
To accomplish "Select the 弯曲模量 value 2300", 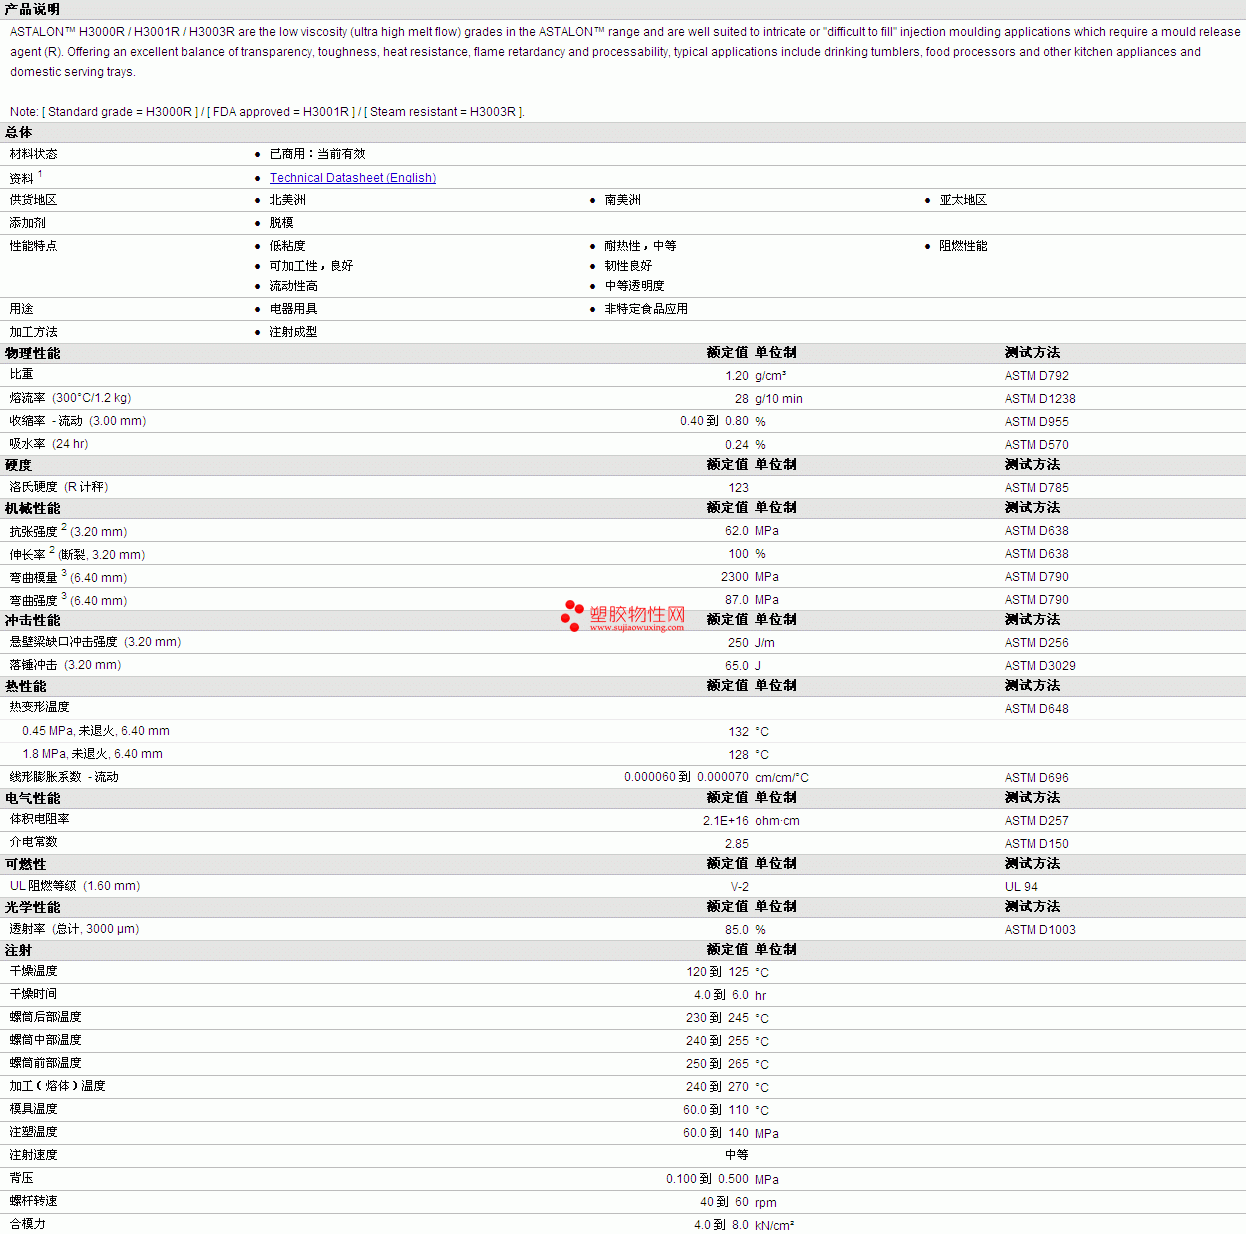I will point(735,577).
